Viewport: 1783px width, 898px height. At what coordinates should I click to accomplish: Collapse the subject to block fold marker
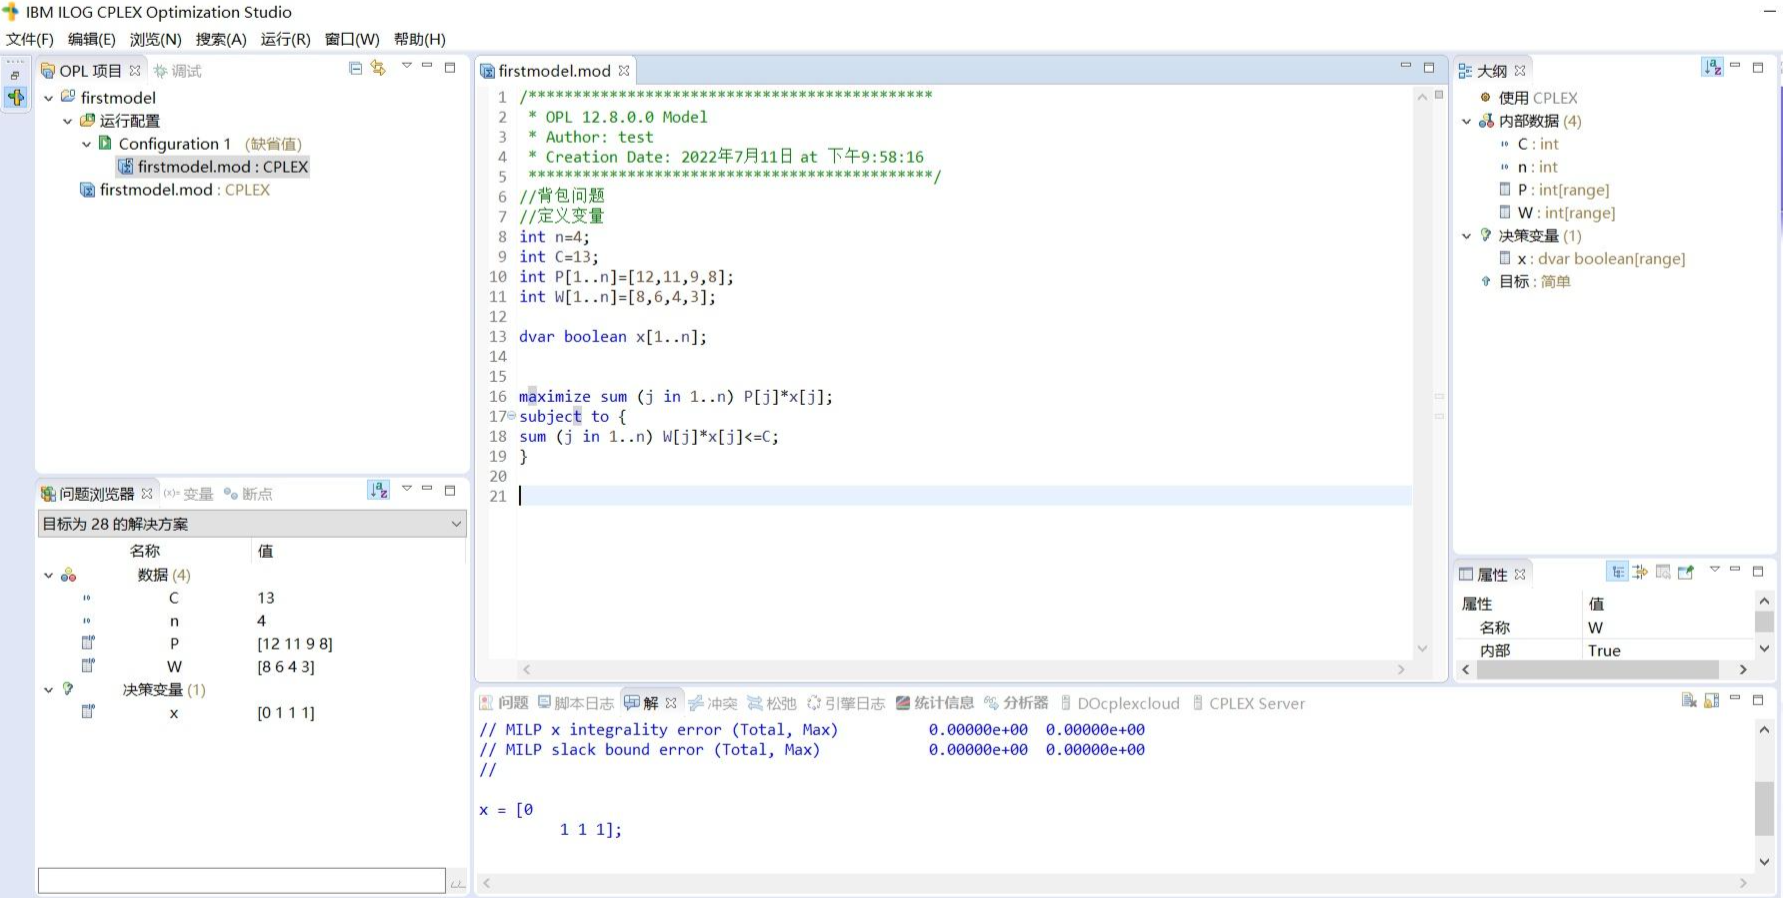(512, 416)
